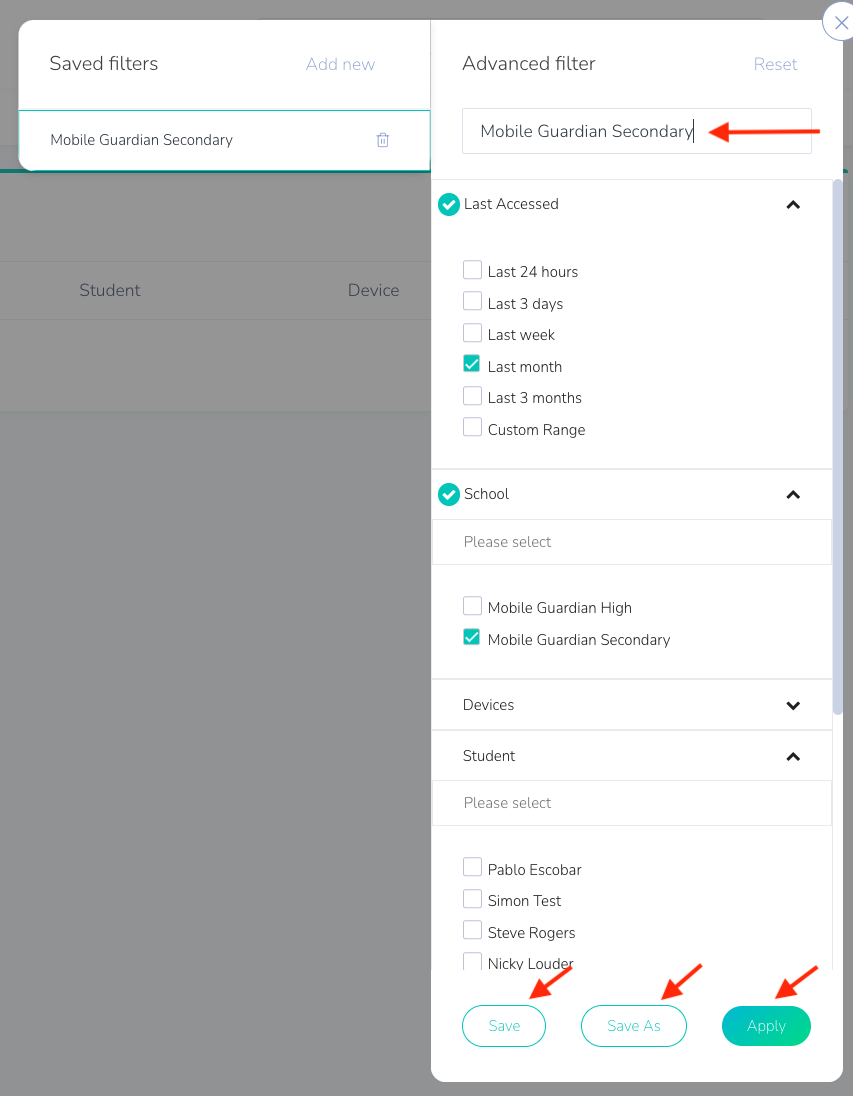
Task: Enable the Mobile Guardian High checkbox
Action: pyautogui.click(x=472, y=606)
